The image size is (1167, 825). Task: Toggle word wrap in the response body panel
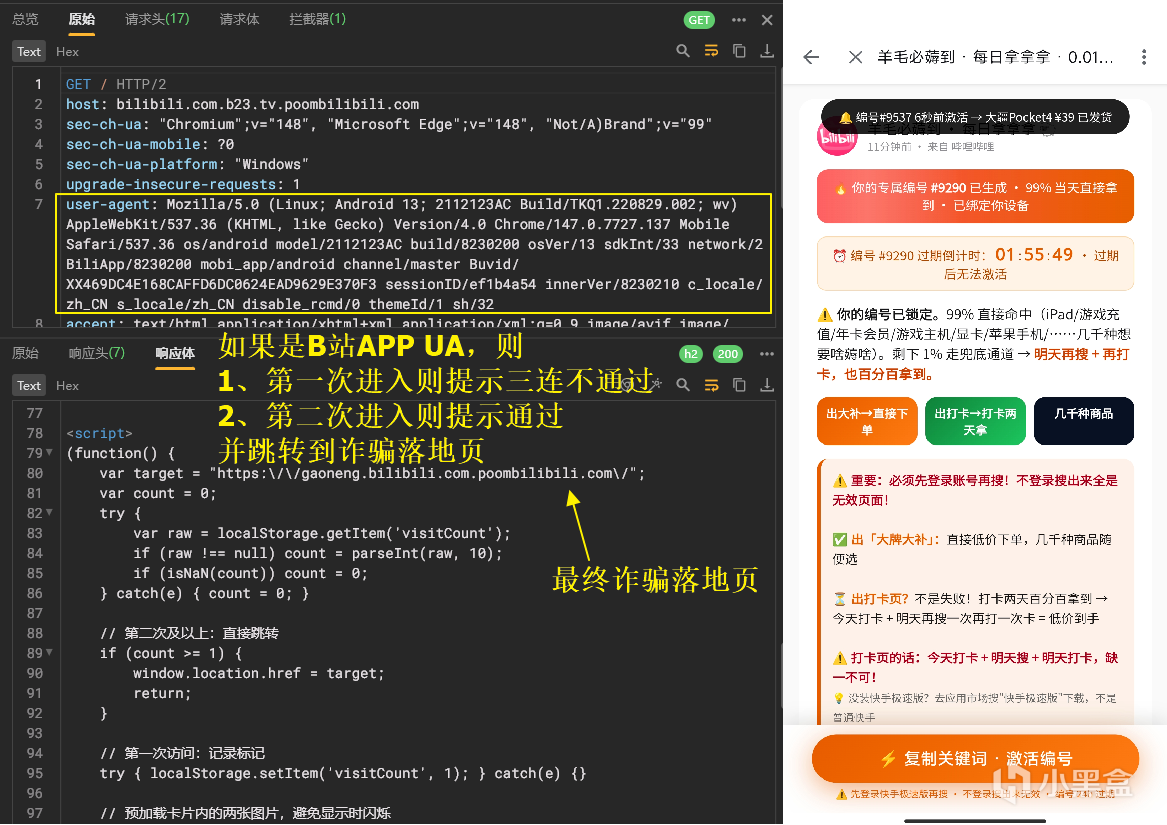point(712,385)
